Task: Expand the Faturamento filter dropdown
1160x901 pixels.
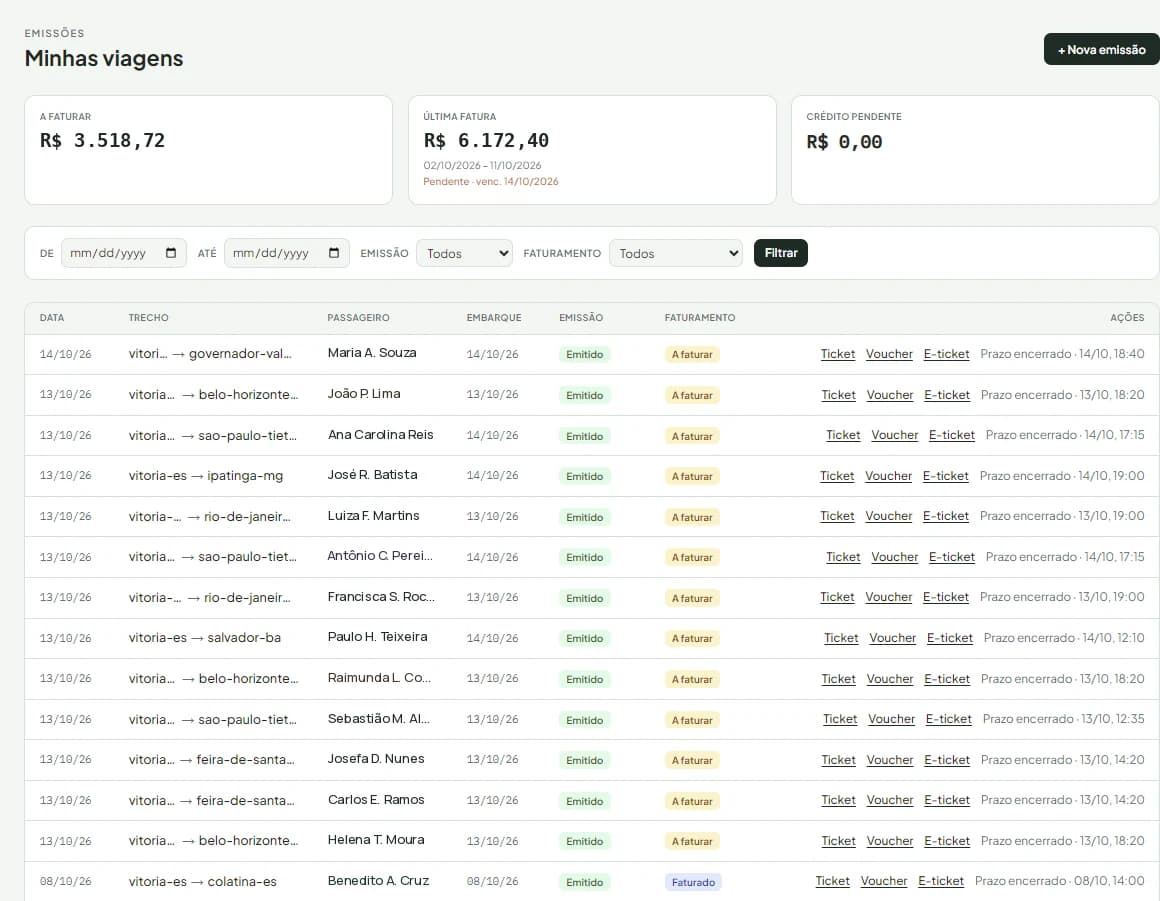Action: 675,253
